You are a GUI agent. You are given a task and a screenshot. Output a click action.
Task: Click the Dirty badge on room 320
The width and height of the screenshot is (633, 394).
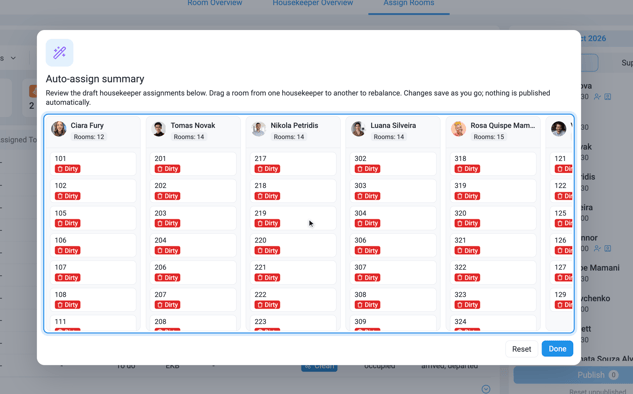click(467, 223)
